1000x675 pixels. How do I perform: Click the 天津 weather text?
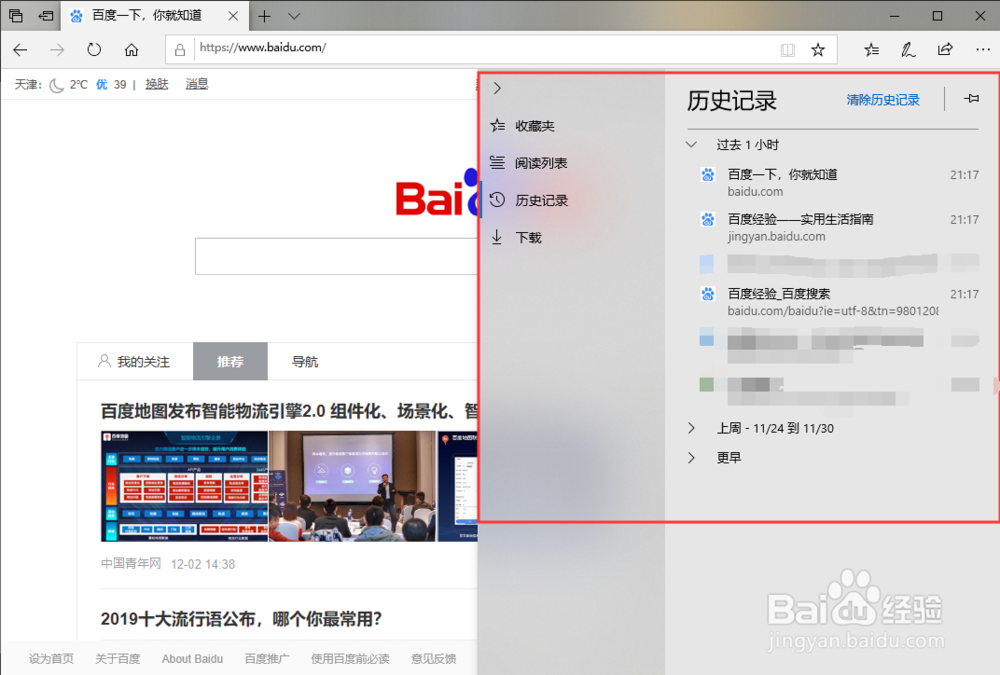pyautogui.click(x=28, y=84)
